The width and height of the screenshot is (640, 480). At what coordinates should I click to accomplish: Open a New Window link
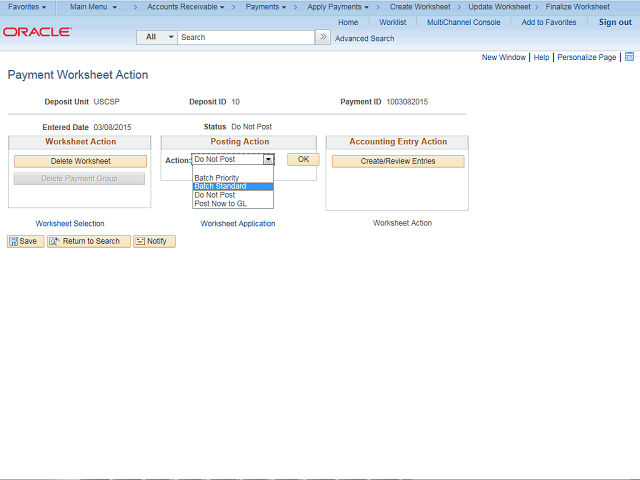pos(503,57)
